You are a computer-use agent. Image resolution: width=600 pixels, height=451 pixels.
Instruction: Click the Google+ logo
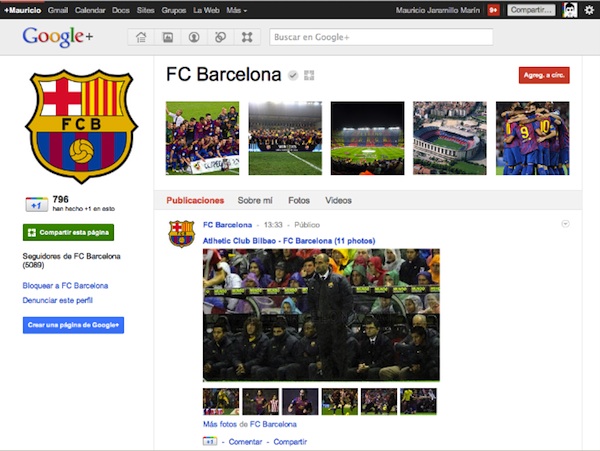click(x=58, y=37)
